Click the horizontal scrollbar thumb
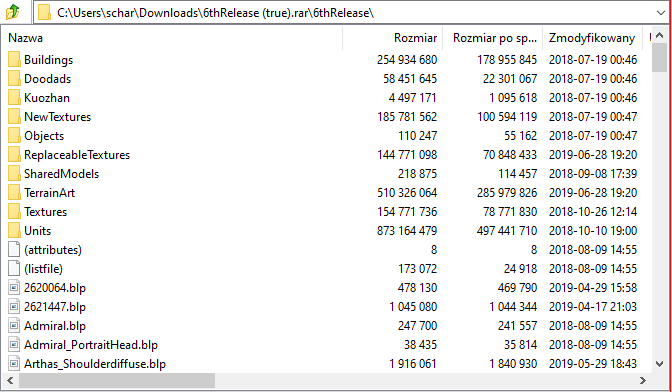Viewport: 672px width, 392px height. 117,380
